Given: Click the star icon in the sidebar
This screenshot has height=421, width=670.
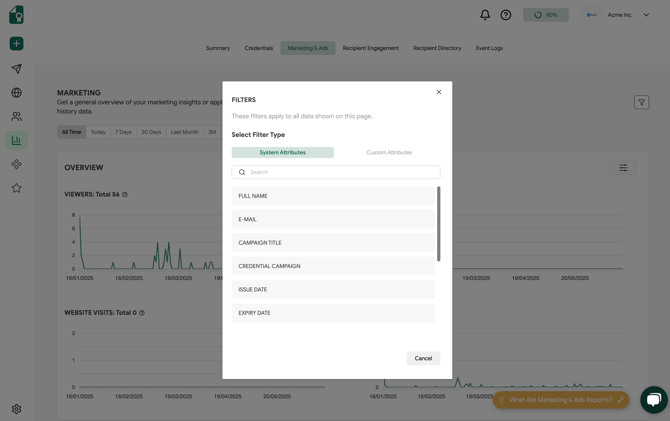Looking at the screenshot, I should click(x=16, y=188).
